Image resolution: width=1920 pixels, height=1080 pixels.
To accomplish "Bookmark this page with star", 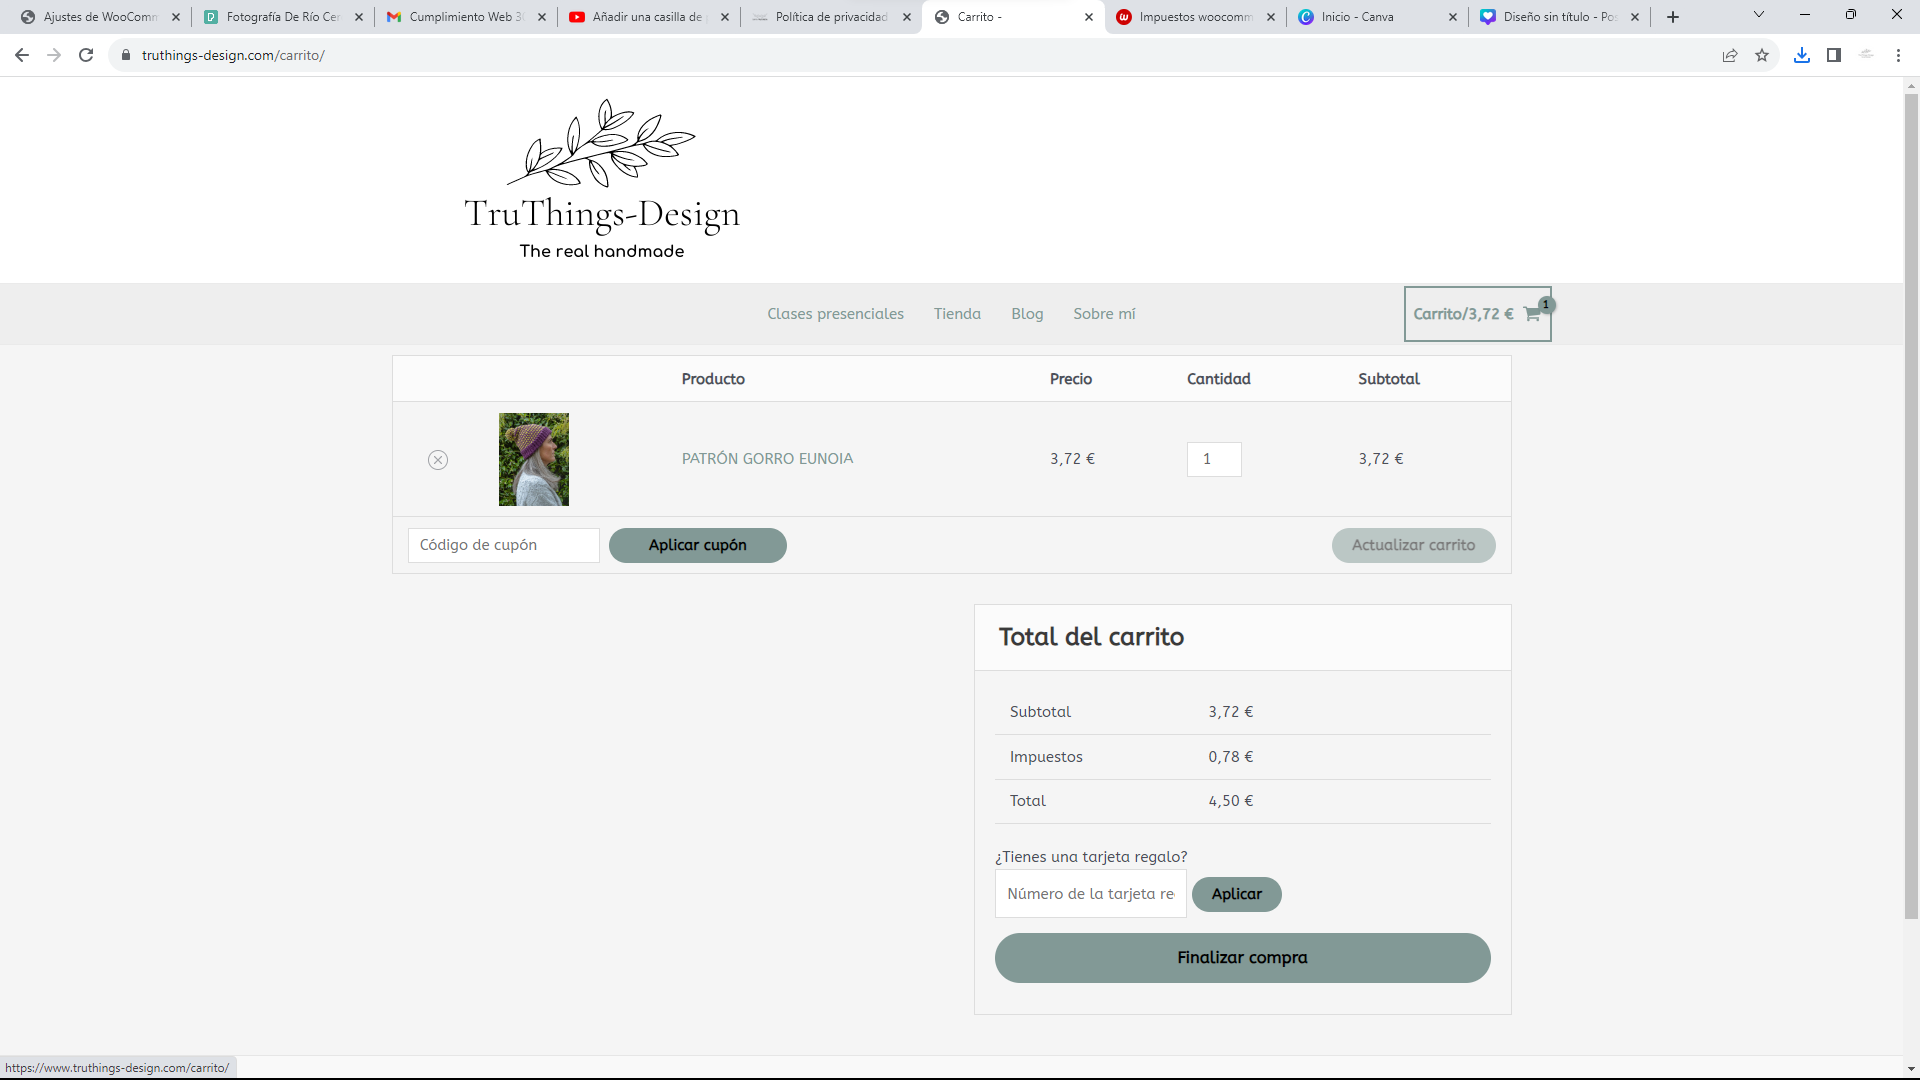I will [x=1762, y=55].
